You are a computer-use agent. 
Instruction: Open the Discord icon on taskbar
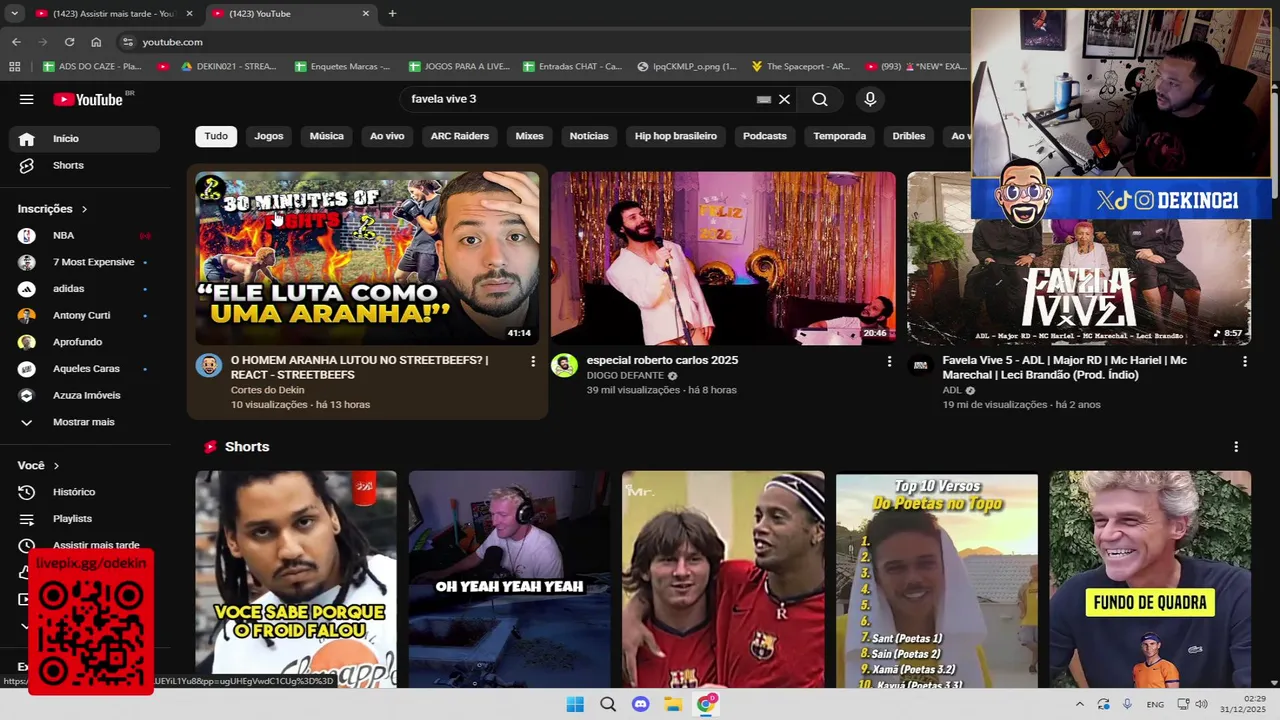pyautogui.click(x=641, y=704)
